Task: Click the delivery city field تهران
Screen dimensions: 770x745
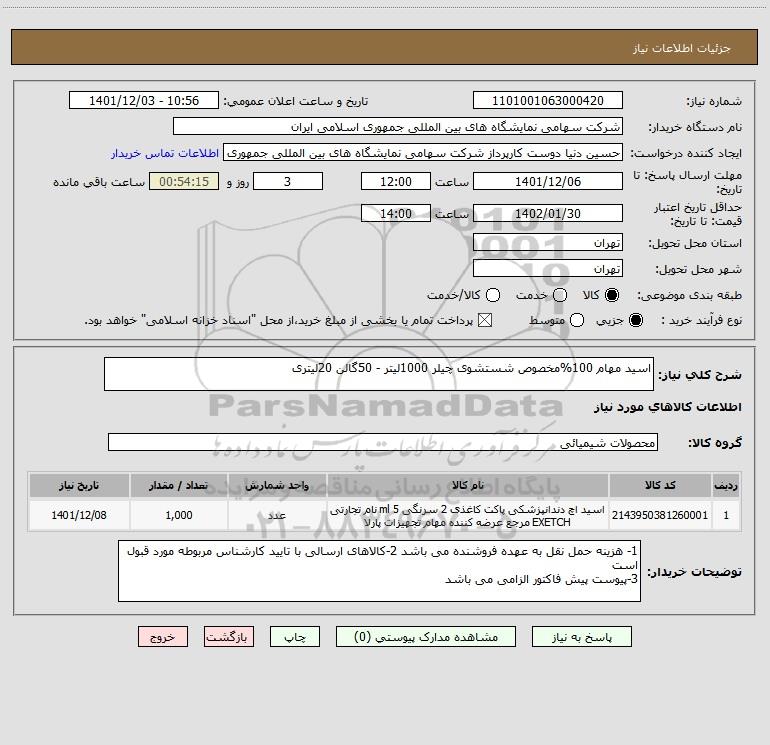Action: point(548,269)
